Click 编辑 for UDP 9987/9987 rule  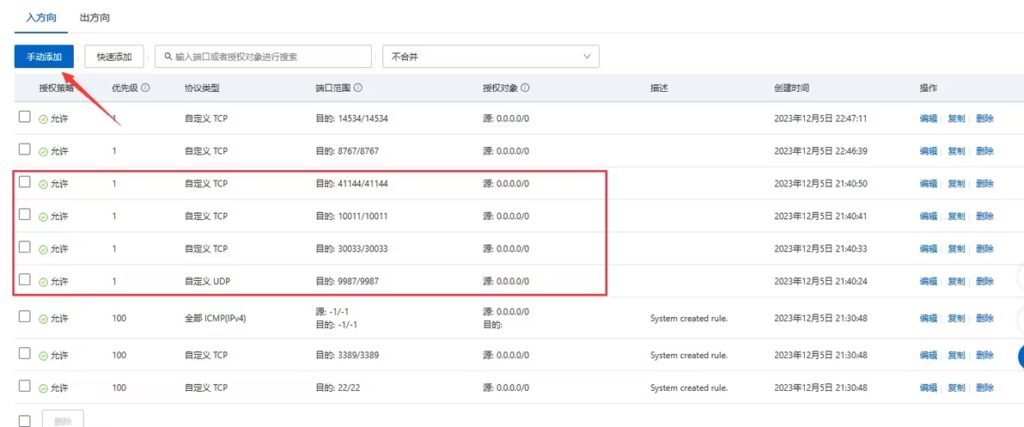tap(928, 281)
